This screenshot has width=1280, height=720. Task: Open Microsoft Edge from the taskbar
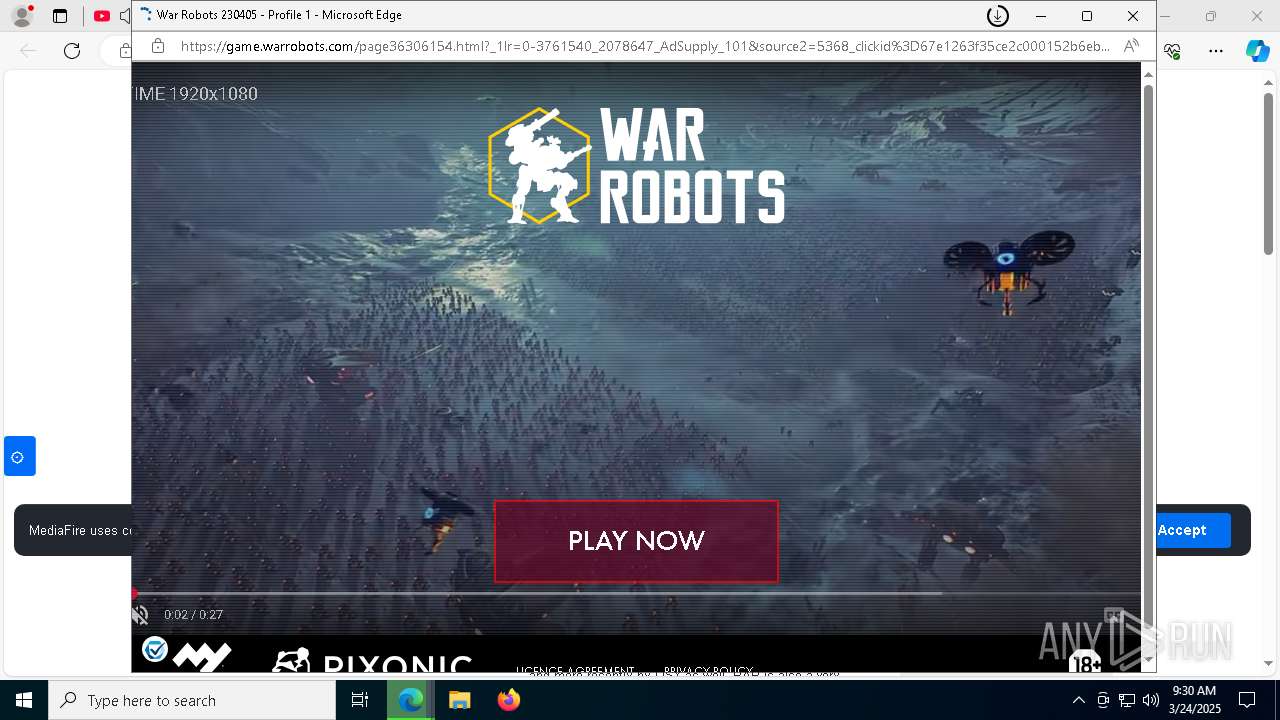click(411, 700)
